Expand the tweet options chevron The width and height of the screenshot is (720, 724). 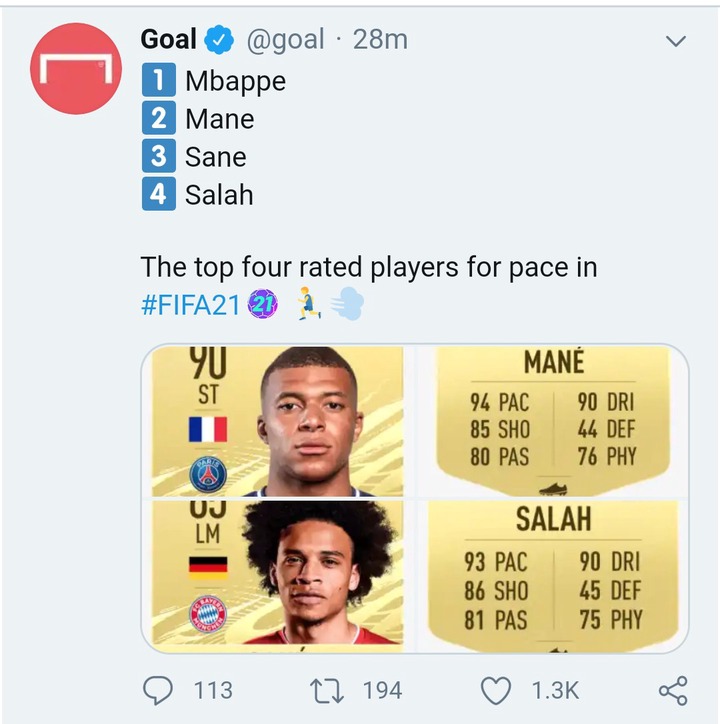pos(676,42)
